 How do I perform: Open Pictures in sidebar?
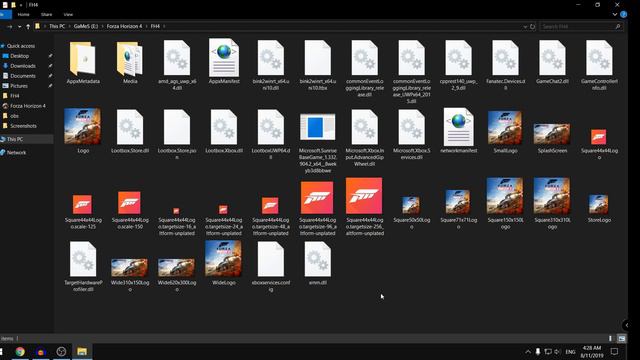[x=19, y=86]
